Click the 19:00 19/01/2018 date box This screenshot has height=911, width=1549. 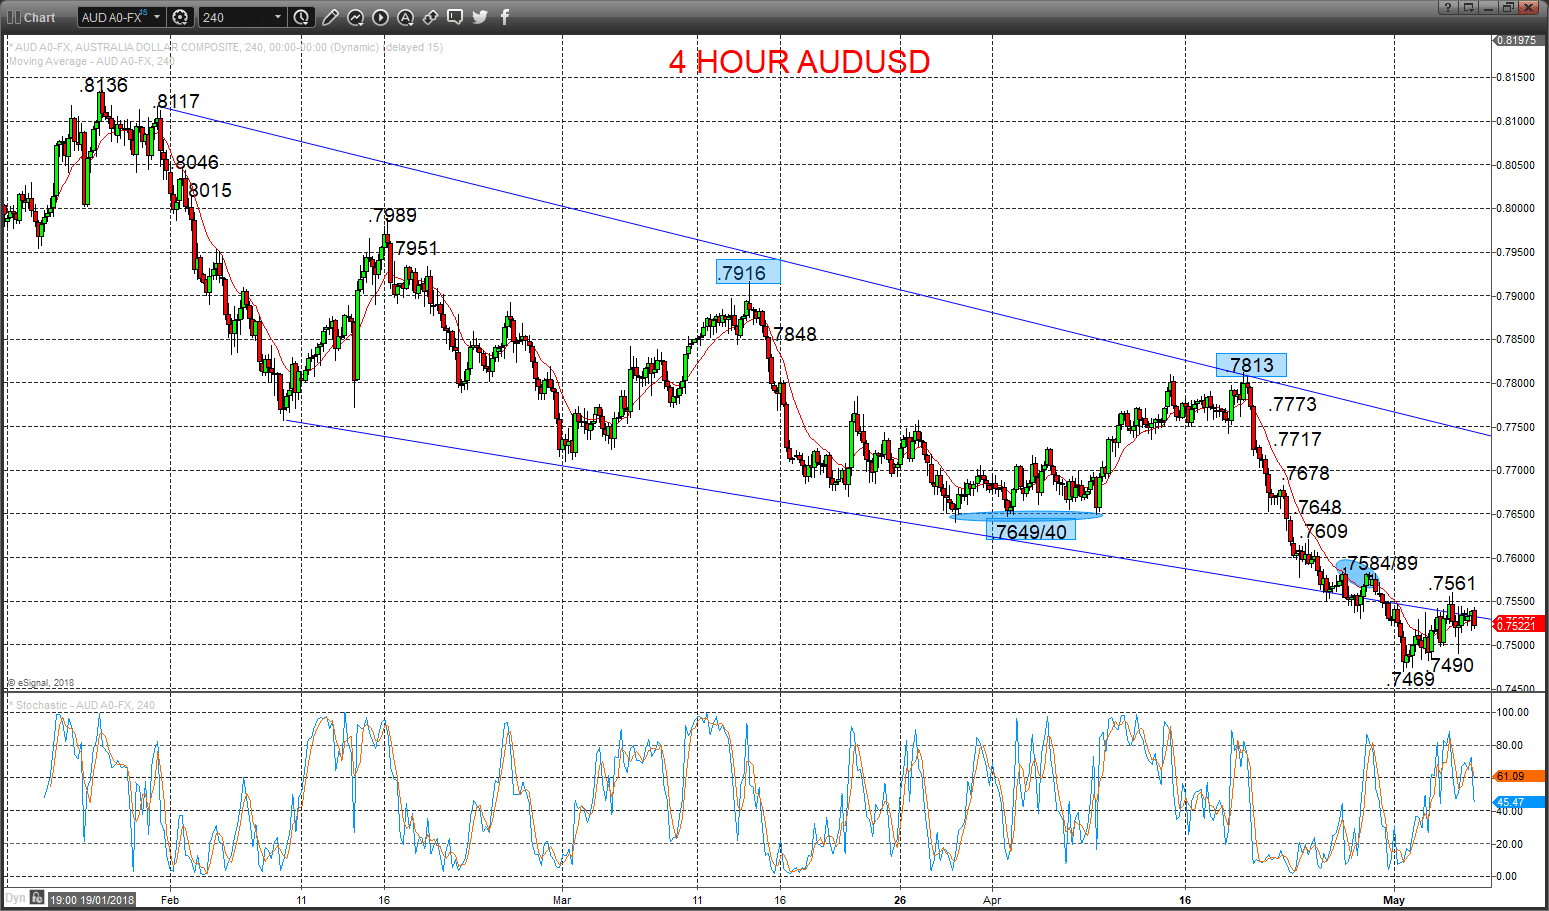pyautogui.click(x=92, y=899)
